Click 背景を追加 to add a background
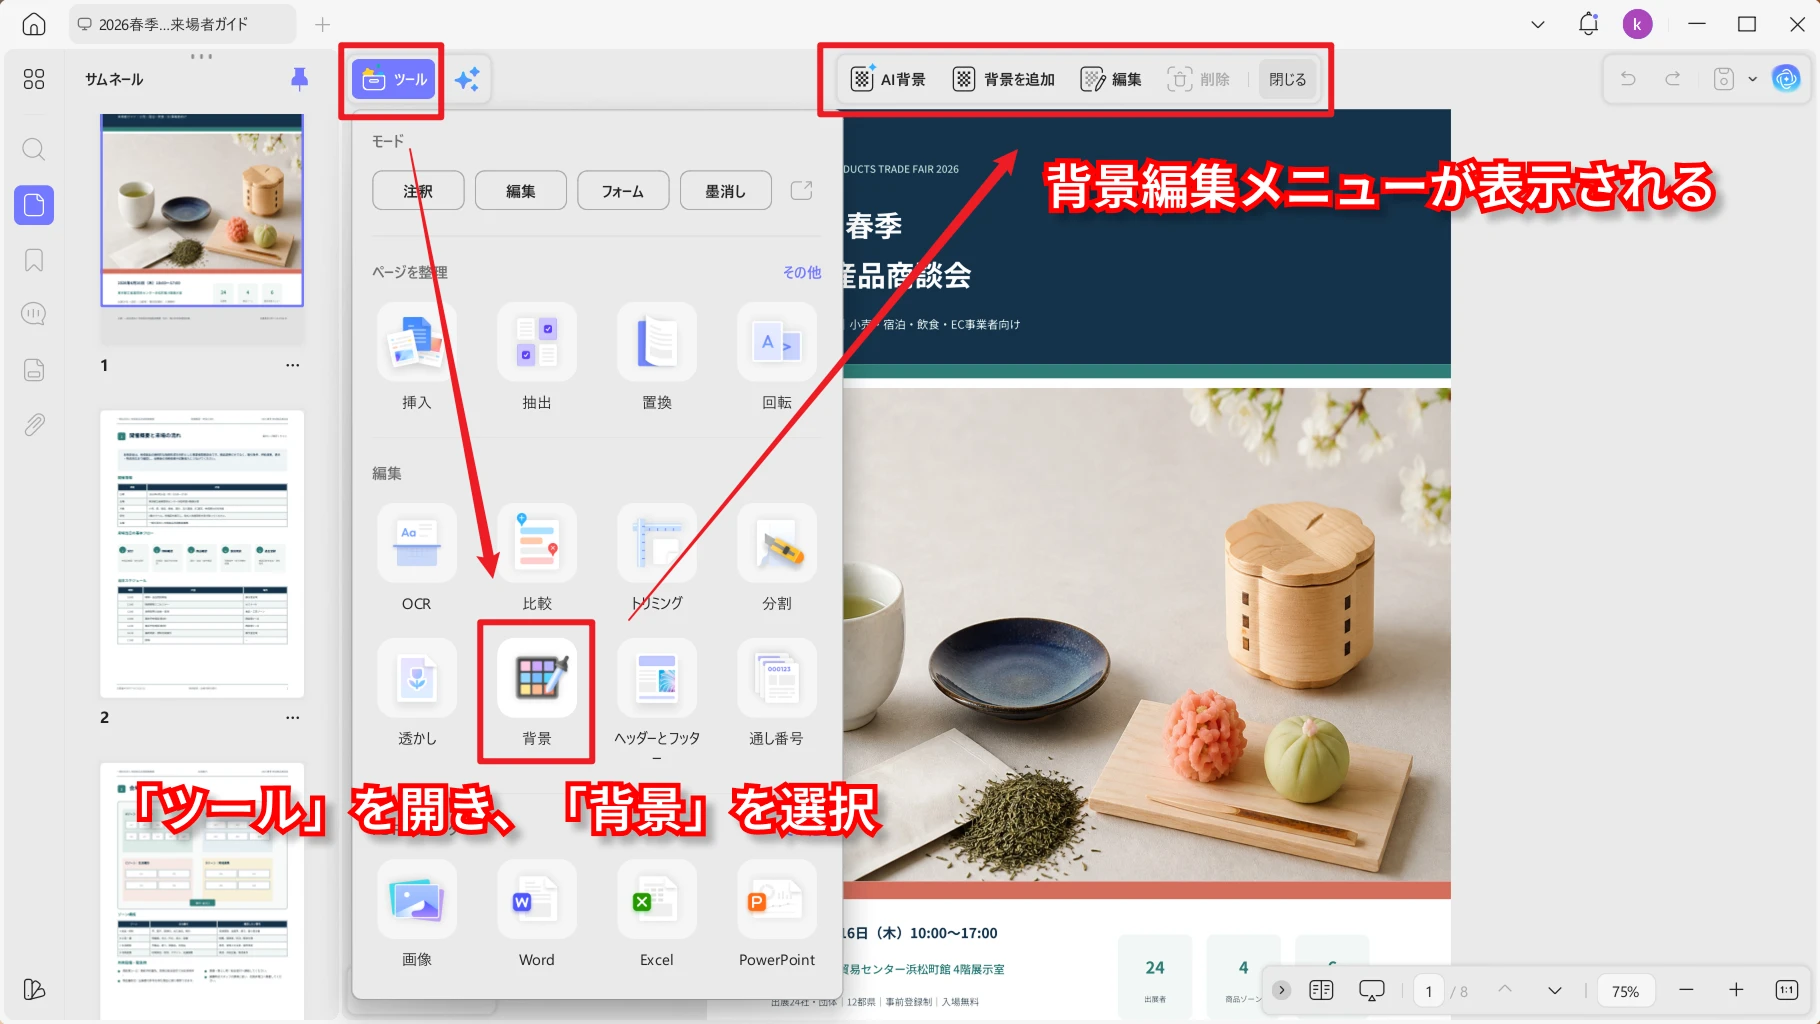This screenshot has width=1820, height=1024. click(x=1004, y=79)
